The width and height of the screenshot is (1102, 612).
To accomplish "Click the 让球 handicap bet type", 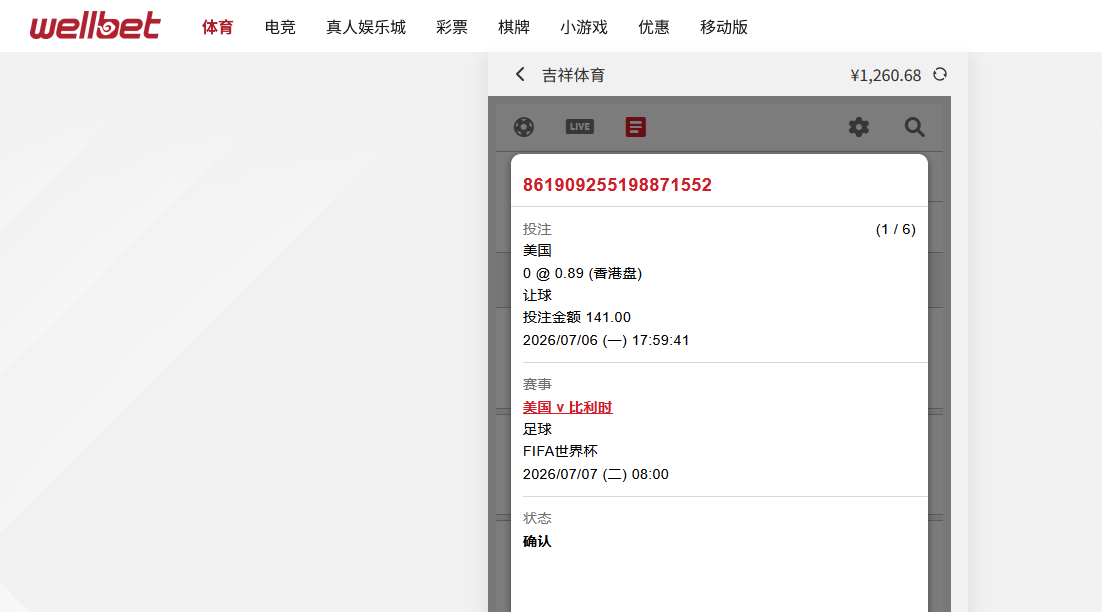I will tap(537, 295).
